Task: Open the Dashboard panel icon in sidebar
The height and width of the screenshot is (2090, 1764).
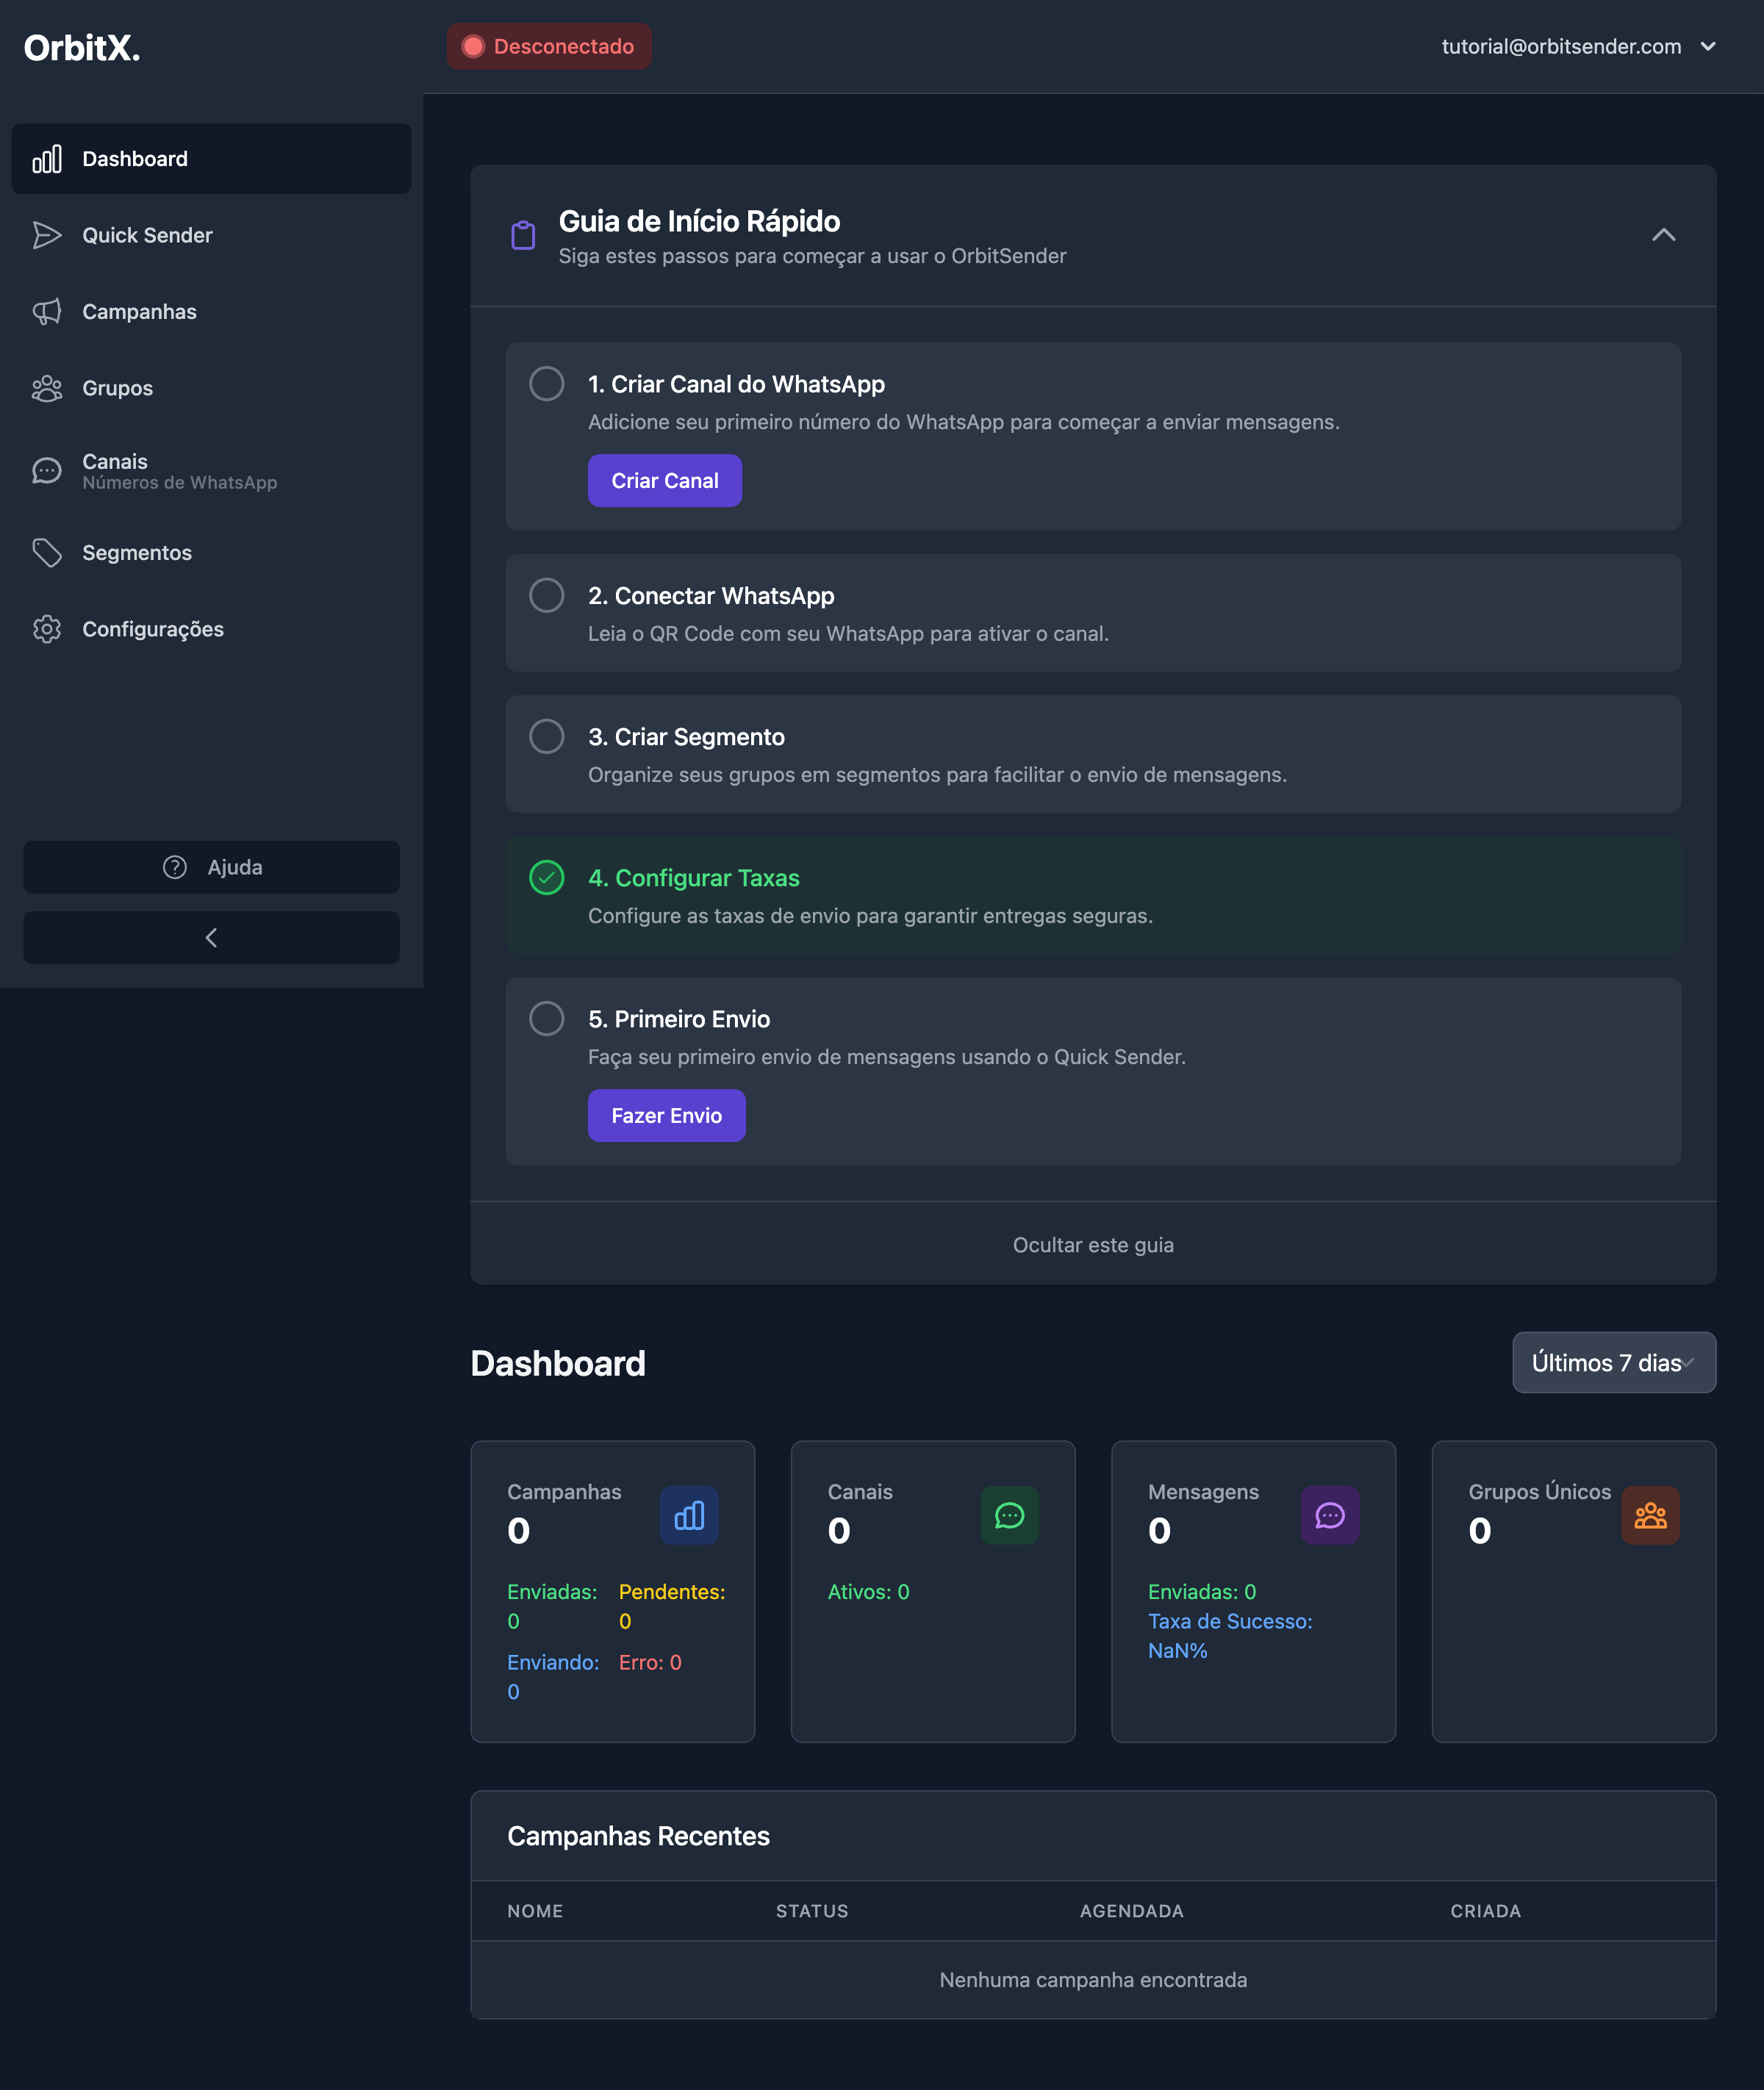Action: tap(47, 158)
